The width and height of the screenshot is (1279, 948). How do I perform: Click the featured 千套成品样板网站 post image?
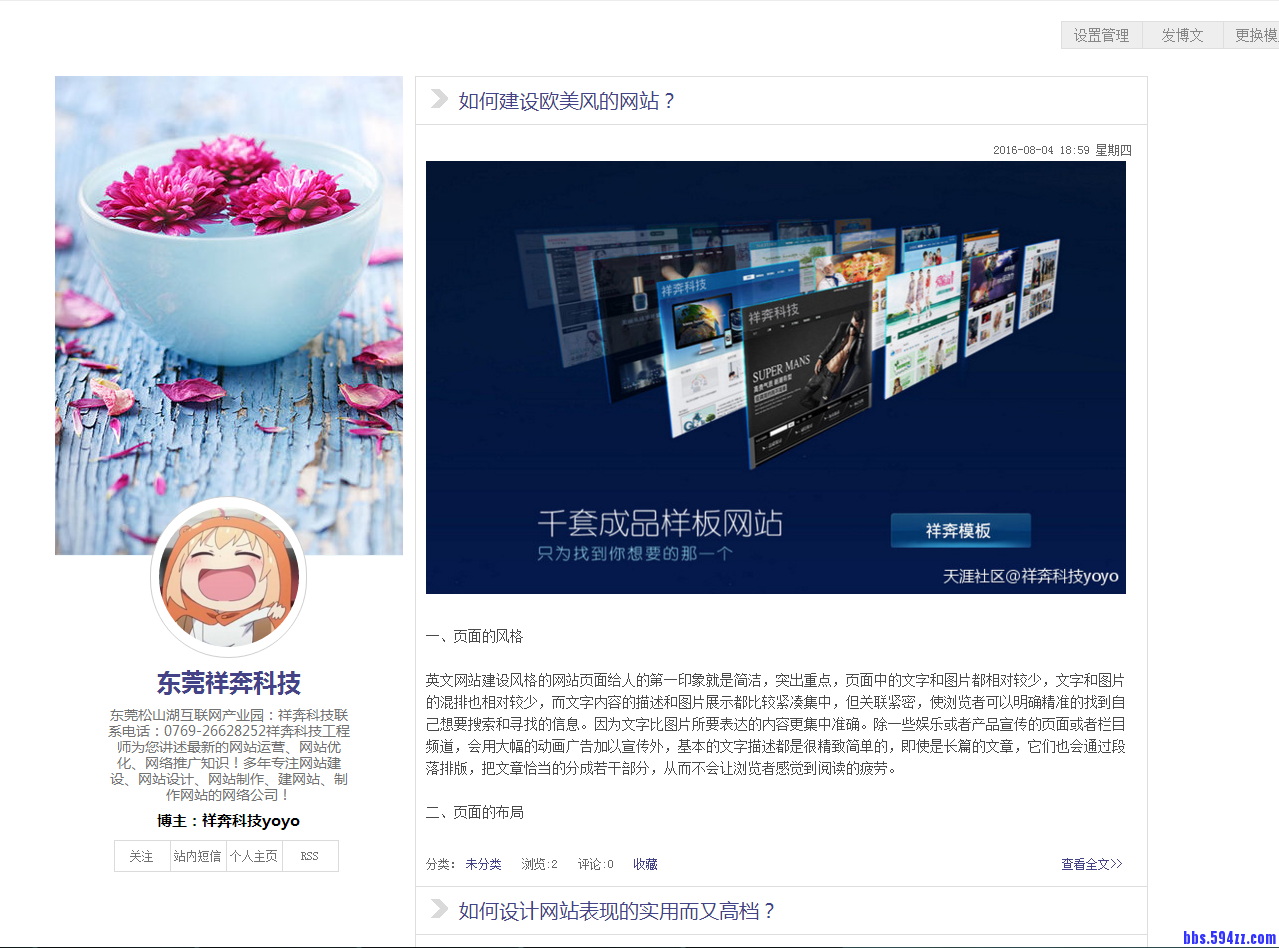click(776, 377)
